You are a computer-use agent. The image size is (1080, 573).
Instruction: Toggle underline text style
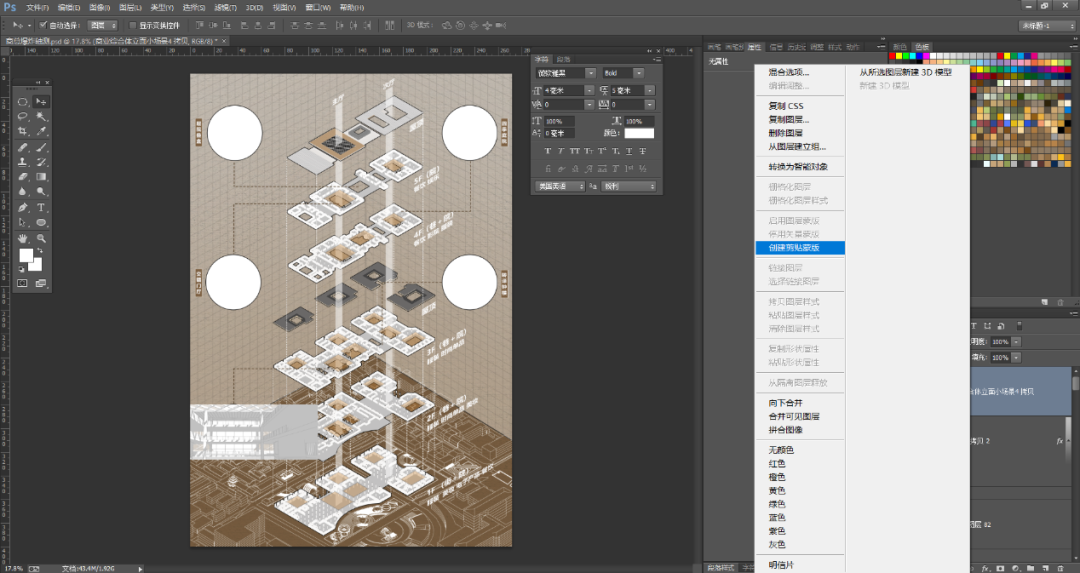click(629, 151)
